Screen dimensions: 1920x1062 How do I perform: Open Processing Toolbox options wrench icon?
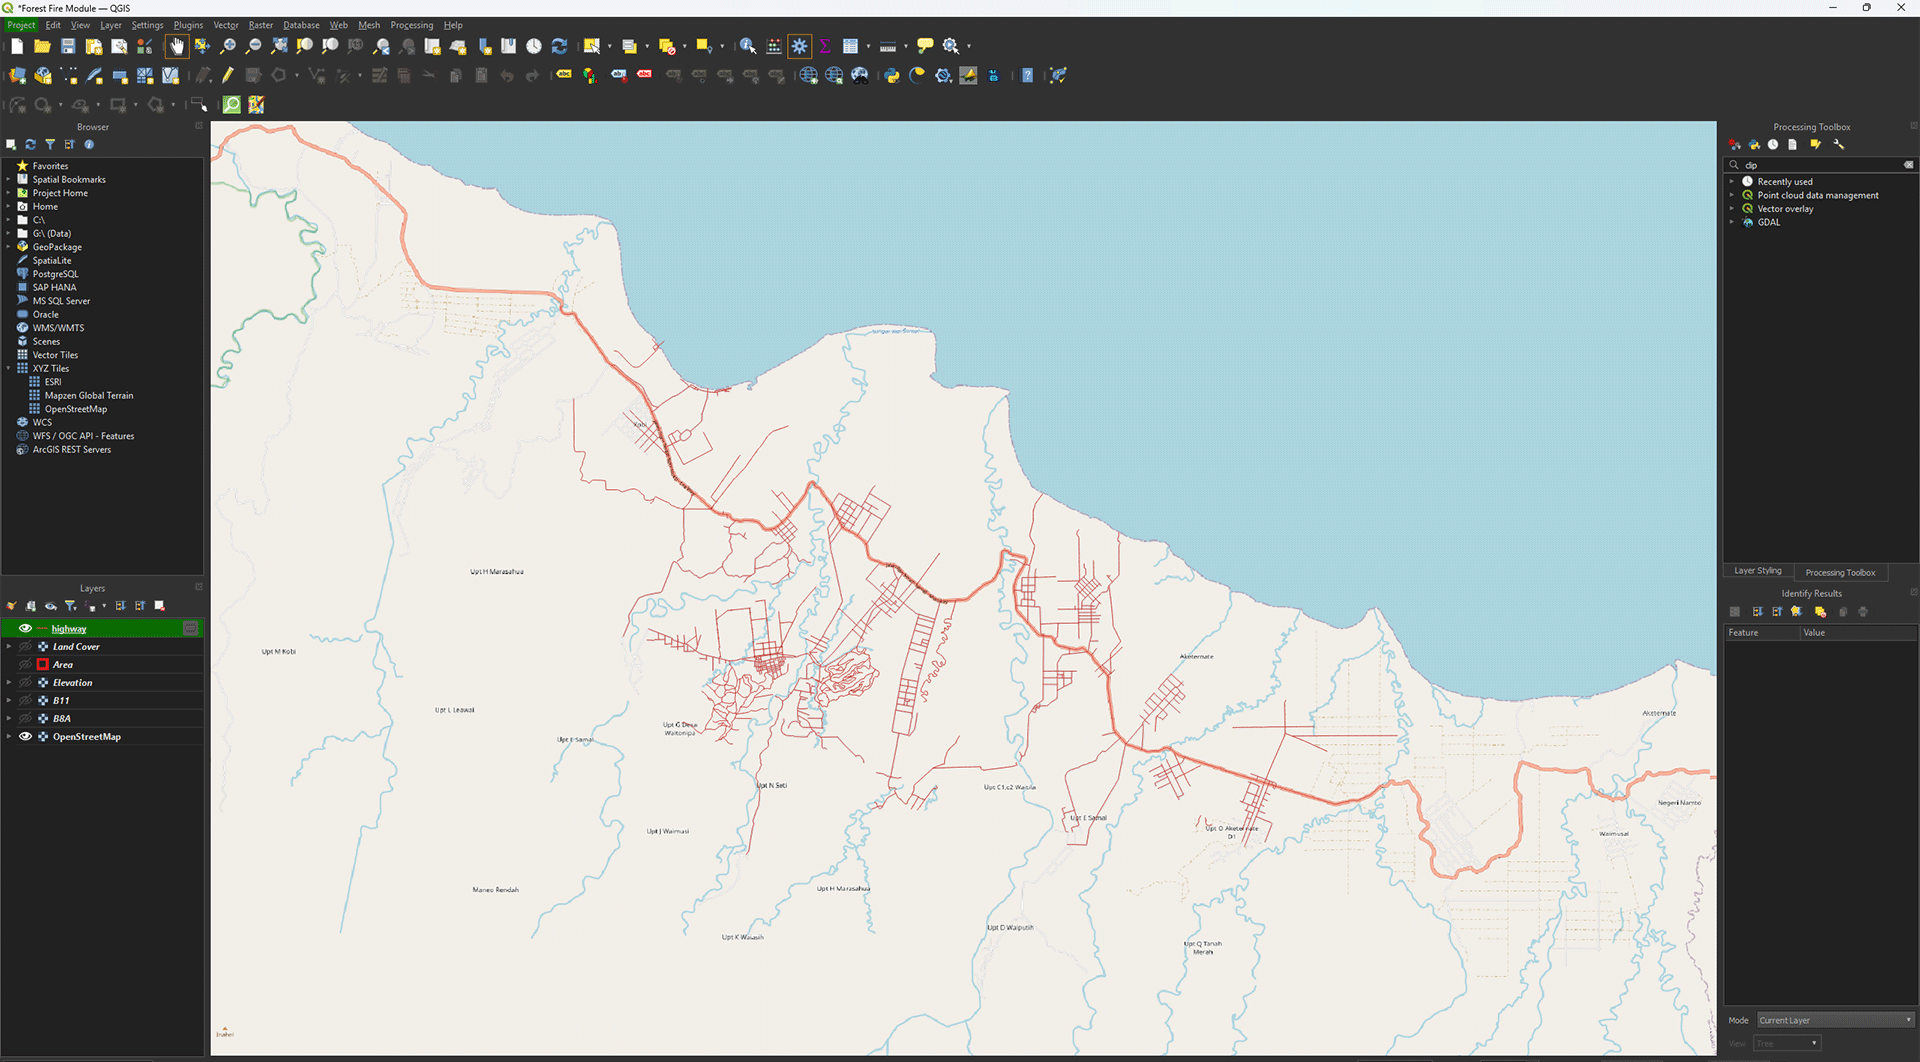coord(1838,145)
